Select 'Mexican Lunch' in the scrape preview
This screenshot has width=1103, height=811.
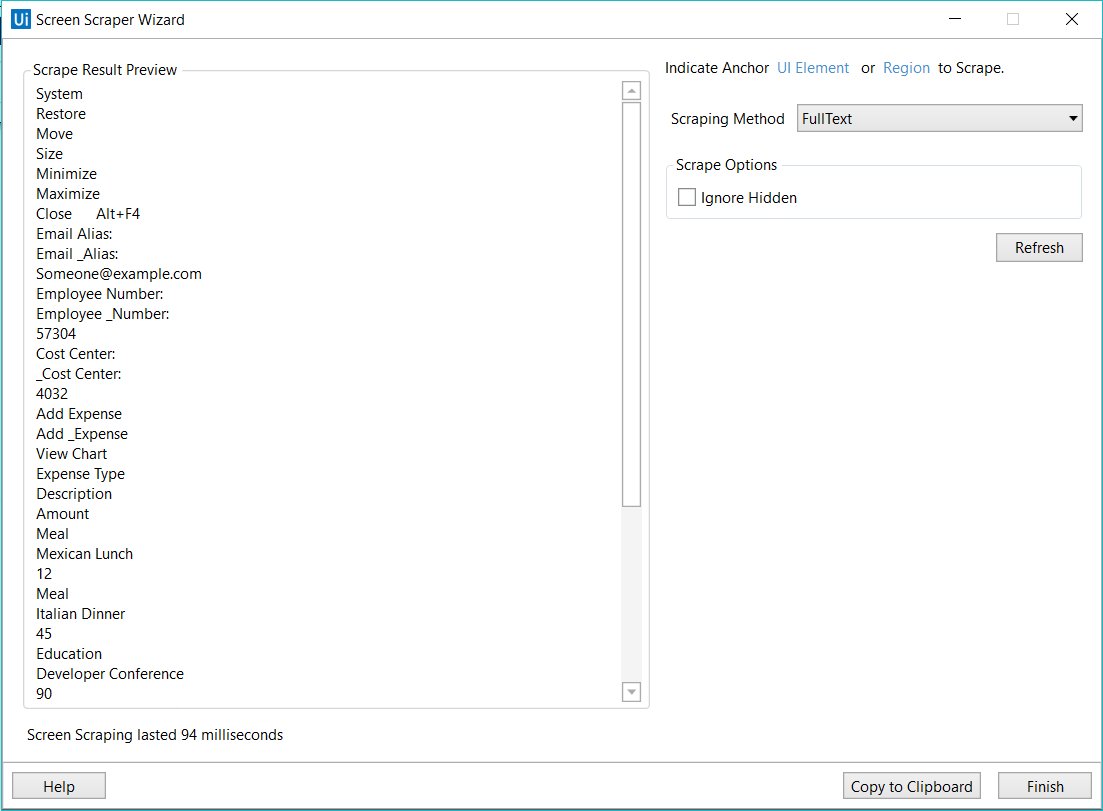[84, 553]
